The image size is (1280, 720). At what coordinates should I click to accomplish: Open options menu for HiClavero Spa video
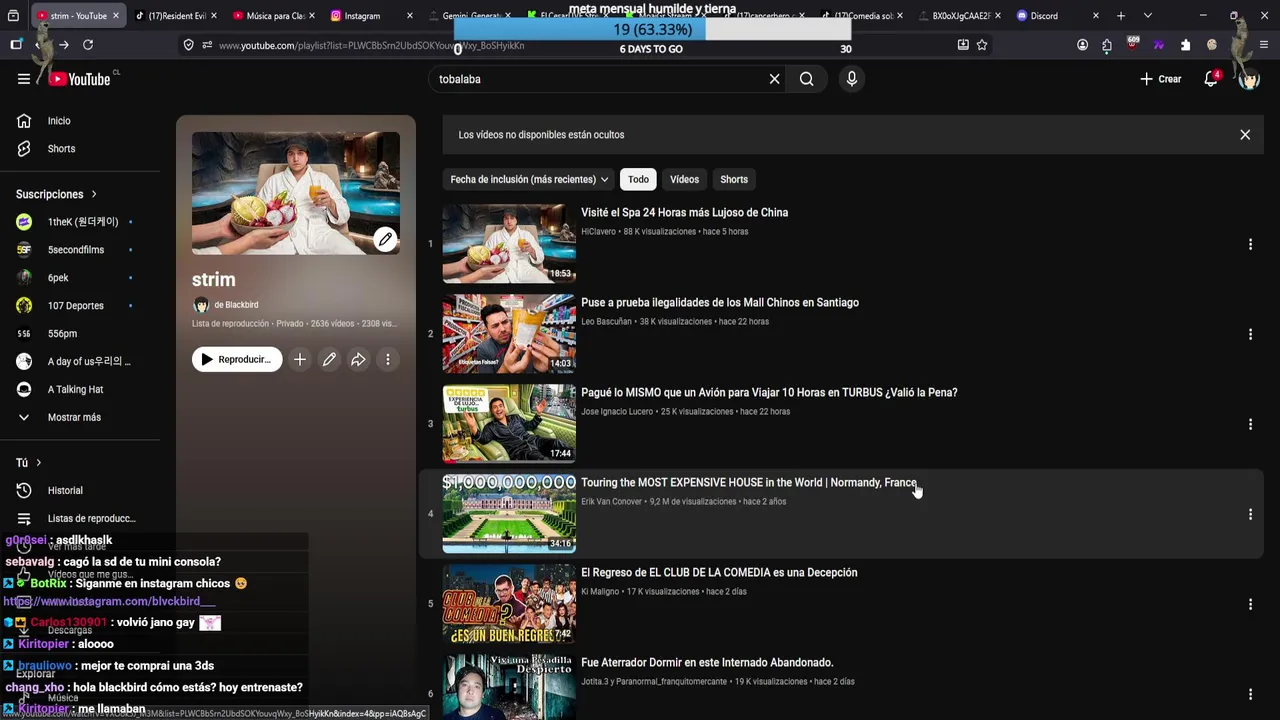pos(1250,244)
